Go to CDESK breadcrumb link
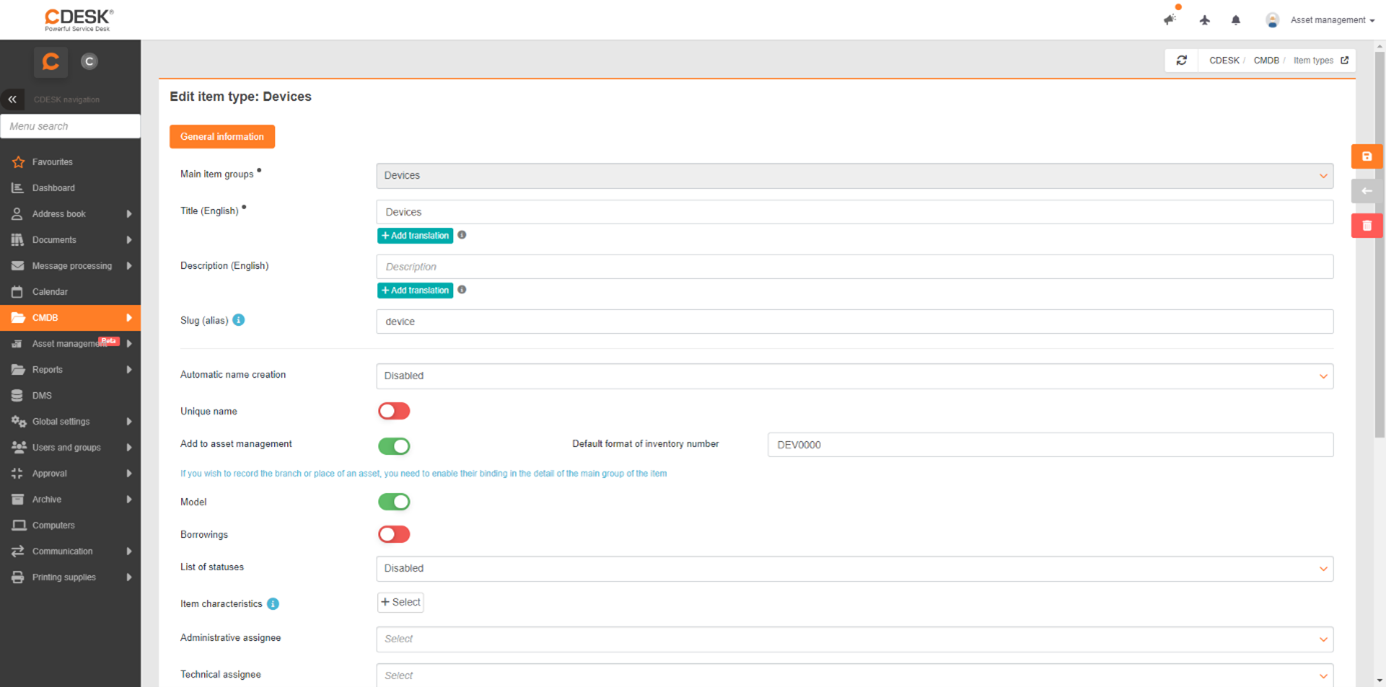Viewport: 1386px width, 687px height. click(1224, 60)
